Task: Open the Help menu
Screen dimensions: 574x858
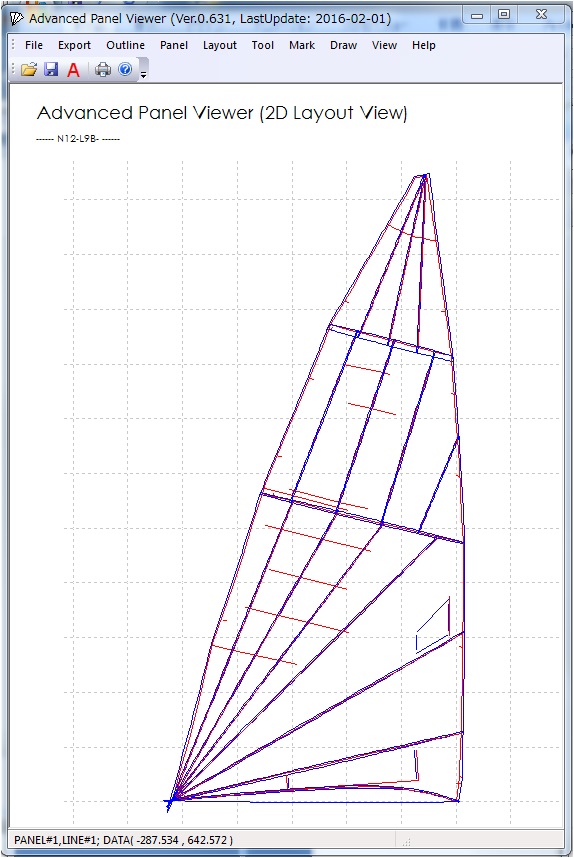Action: click(424, 45)
